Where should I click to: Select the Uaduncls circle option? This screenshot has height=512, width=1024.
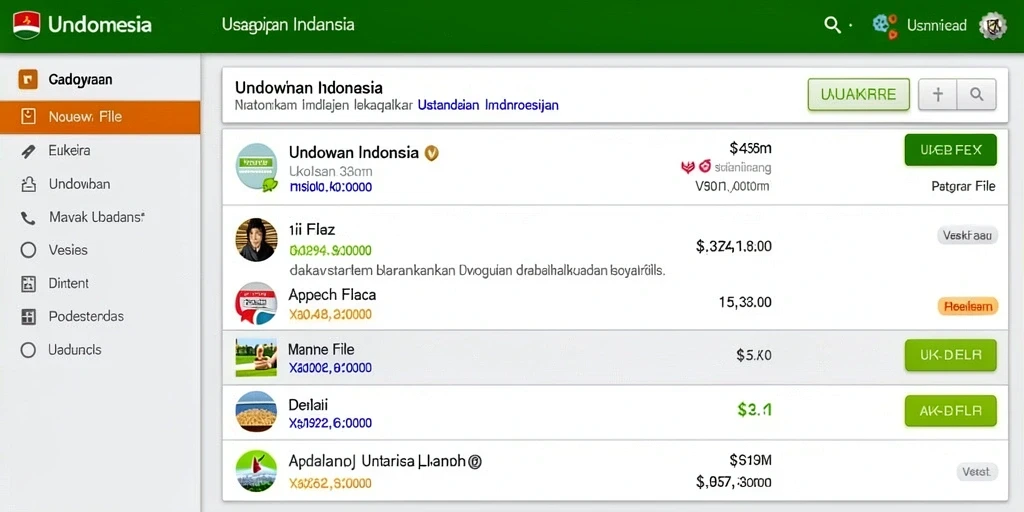tap(28, 350)
